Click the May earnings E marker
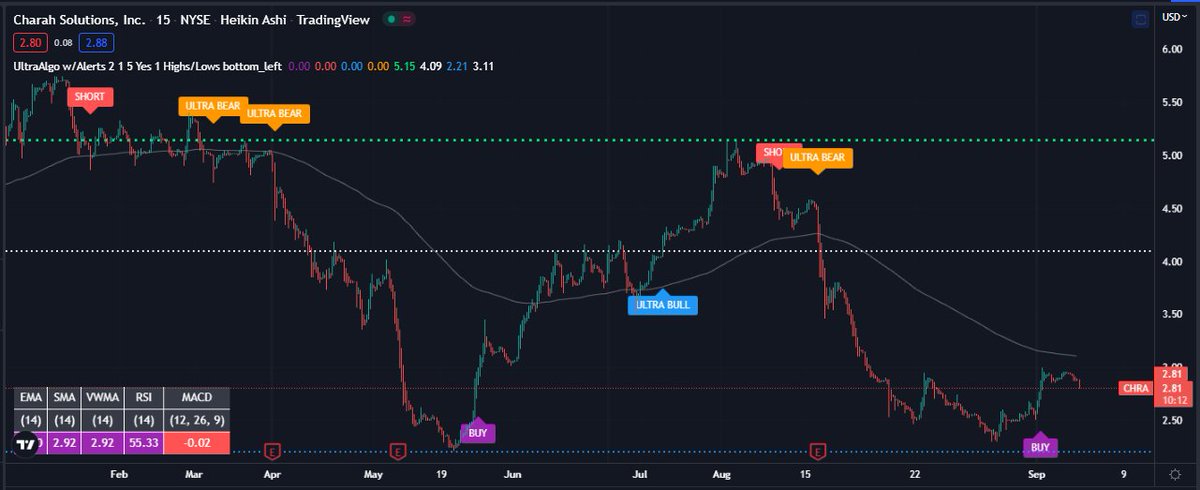 click(398, 451)
